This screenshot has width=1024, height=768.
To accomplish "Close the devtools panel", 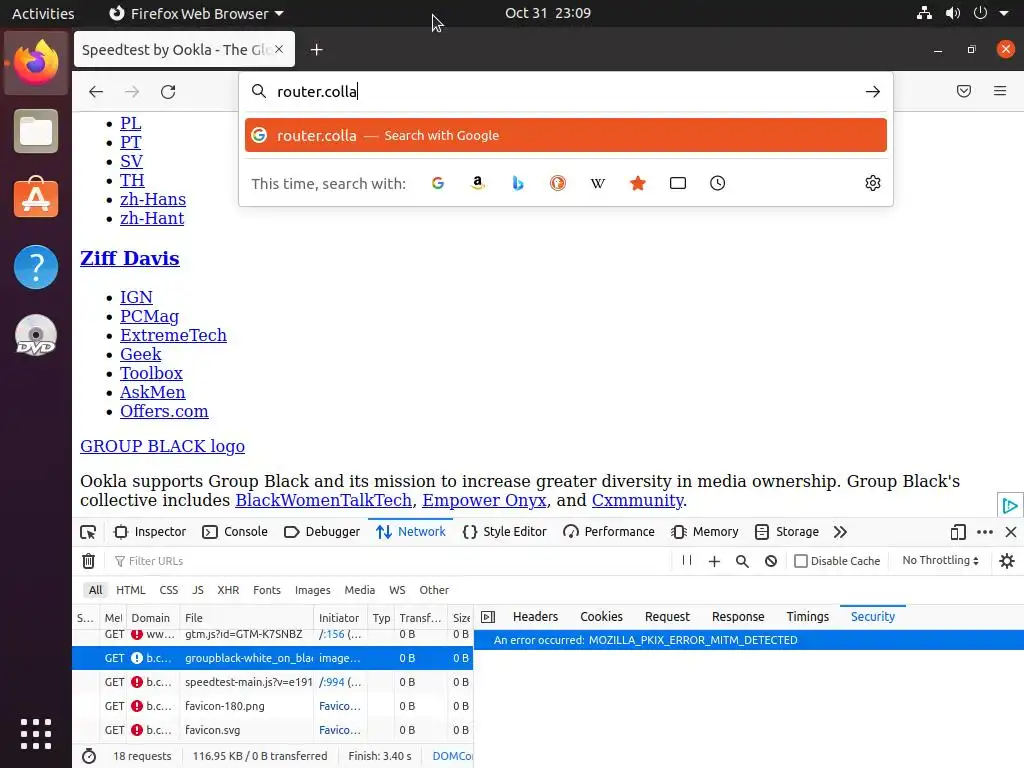I will [x=1011, y=532].
